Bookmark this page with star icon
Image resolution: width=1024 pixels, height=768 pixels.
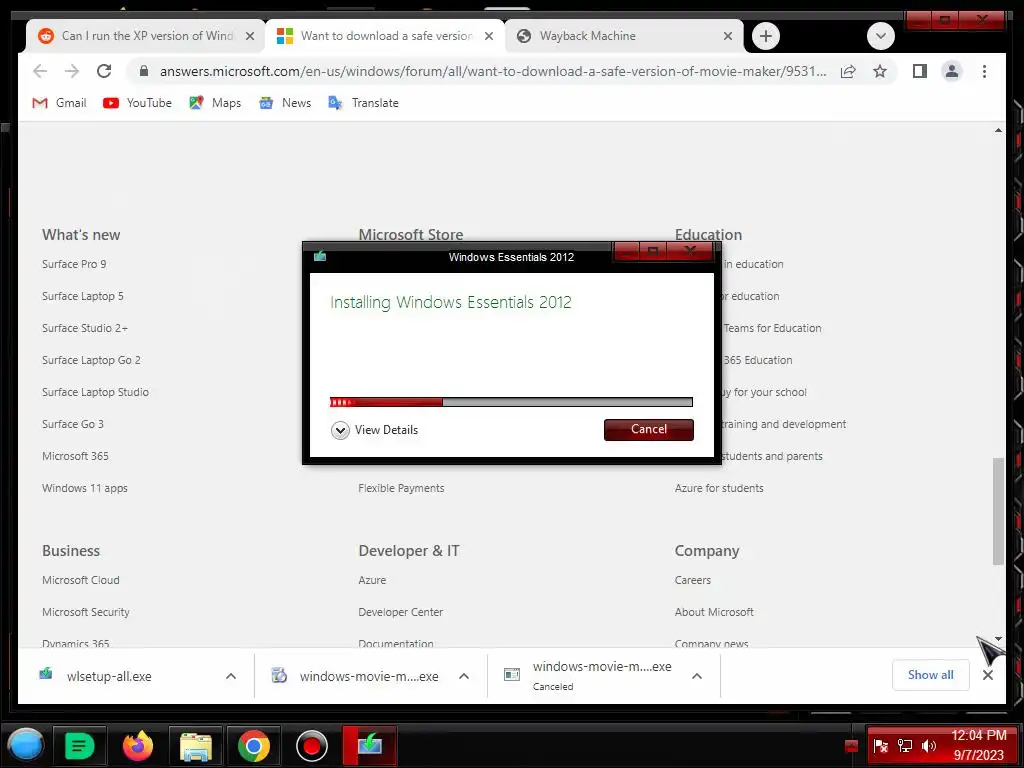coord(880,71)
